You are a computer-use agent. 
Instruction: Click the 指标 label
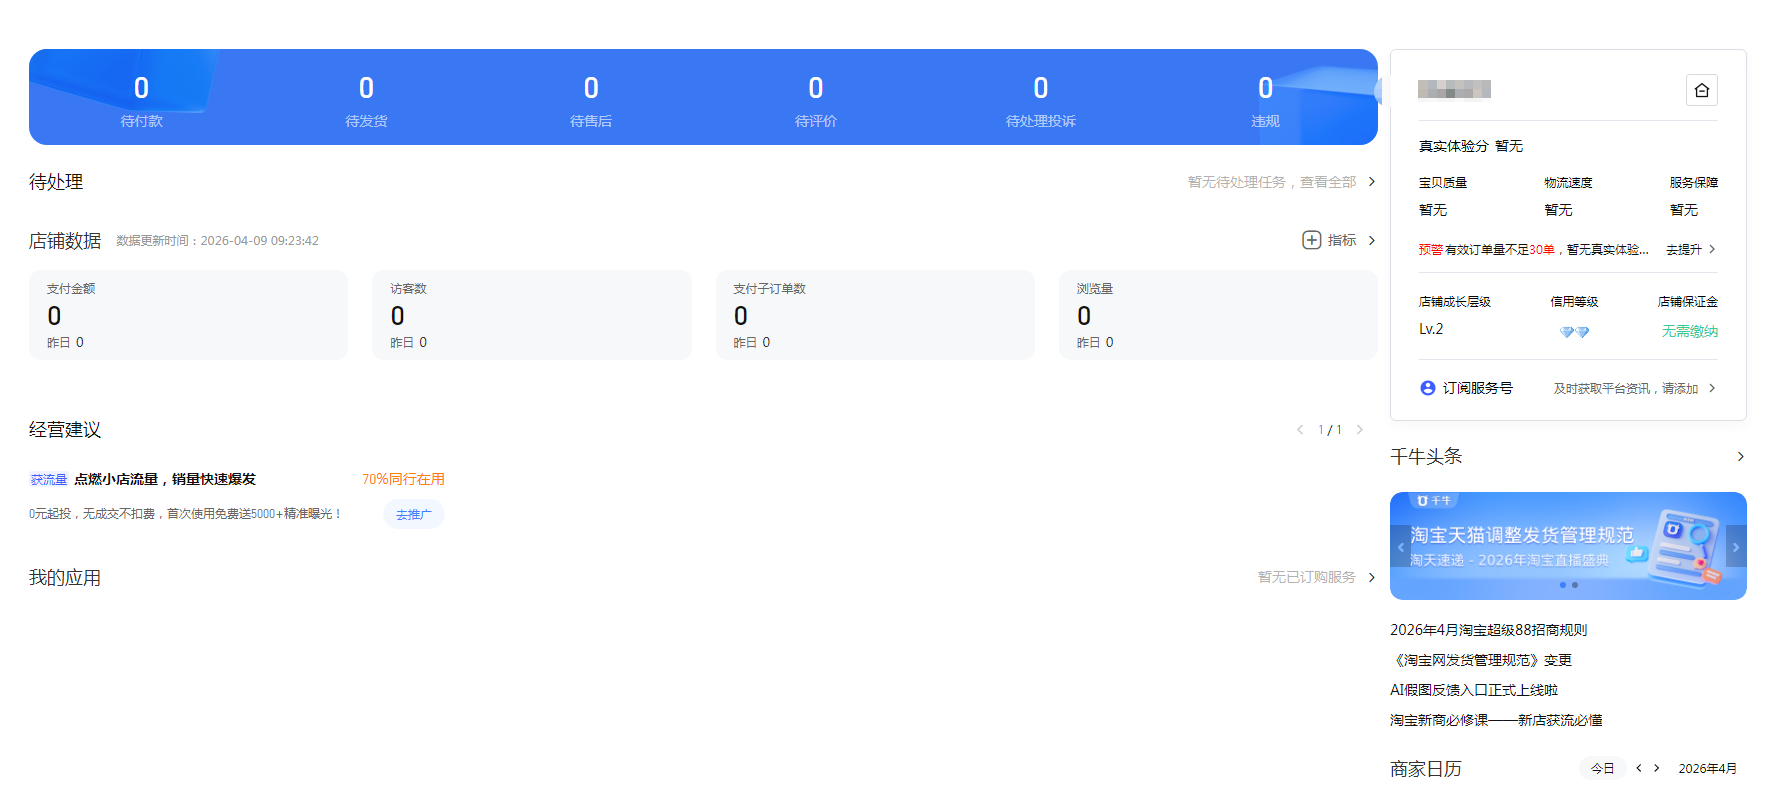click(x=1342, y=240)
